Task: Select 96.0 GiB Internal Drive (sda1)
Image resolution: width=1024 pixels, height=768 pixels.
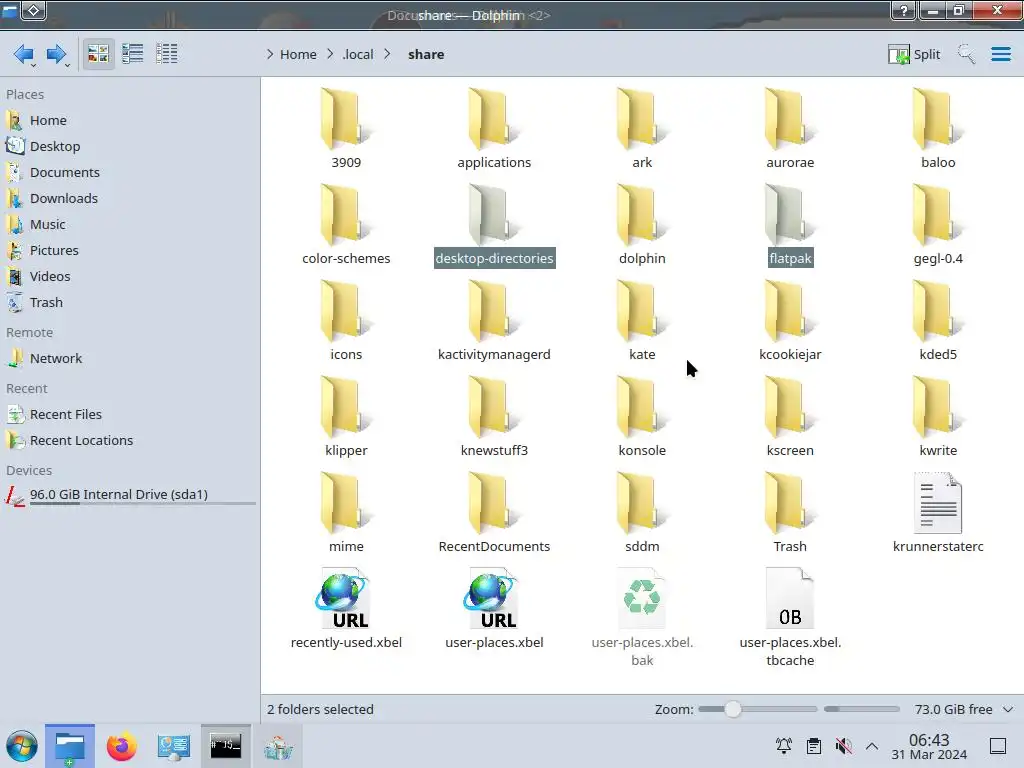Action: (x=118, y=495)
